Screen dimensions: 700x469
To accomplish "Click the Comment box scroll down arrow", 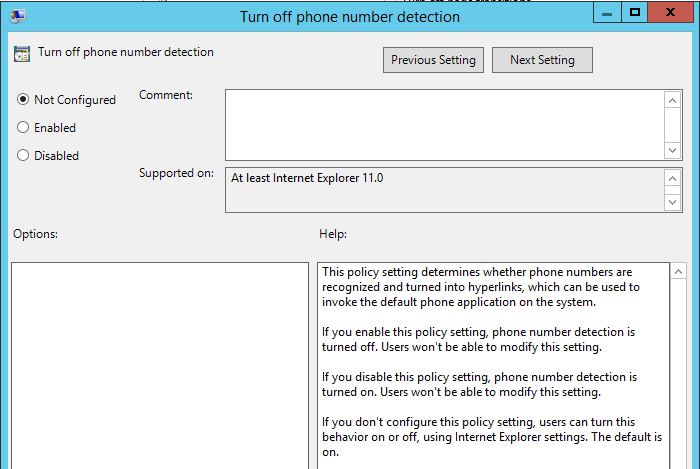I will [x=673, y=149].
